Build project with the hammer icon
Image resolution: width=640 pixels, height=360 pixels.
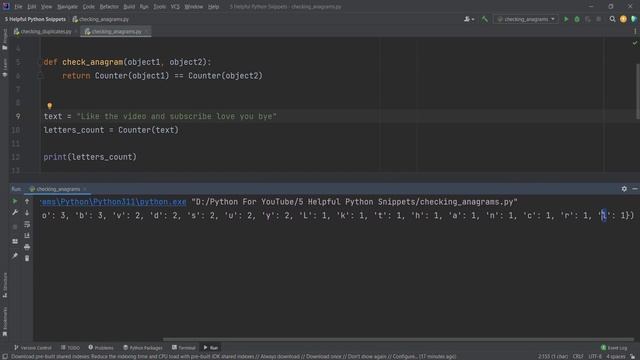click(484, 19)
